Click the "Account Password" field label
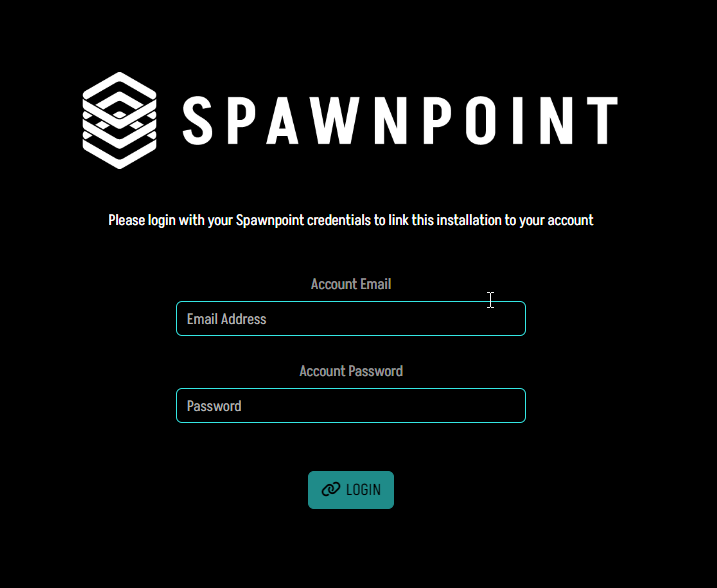 [350, 371]
